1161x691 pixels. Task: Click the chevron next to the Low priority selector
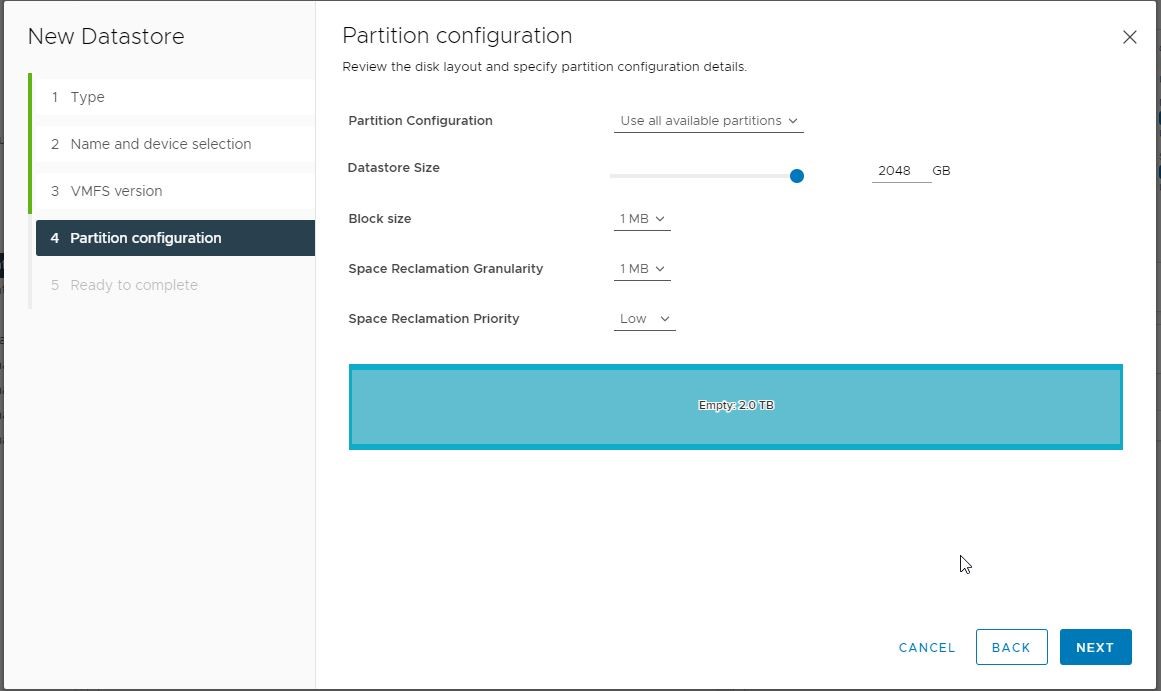pyautogui.click(x=665, y=318)
